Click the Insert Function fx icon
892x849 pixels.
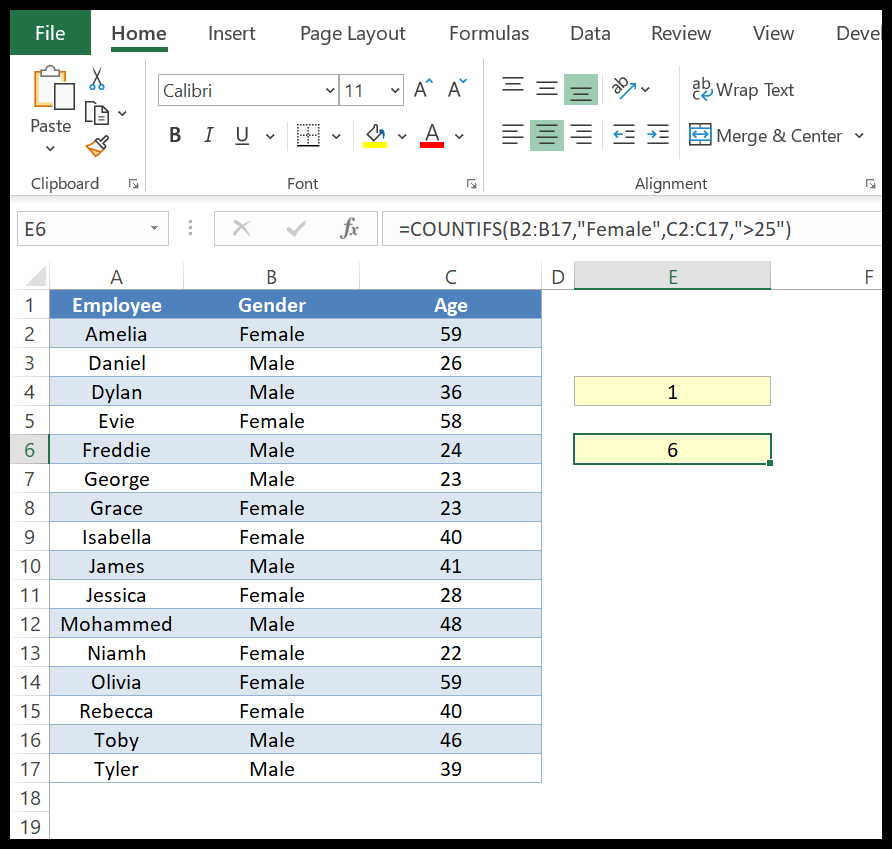click(349, 229)
